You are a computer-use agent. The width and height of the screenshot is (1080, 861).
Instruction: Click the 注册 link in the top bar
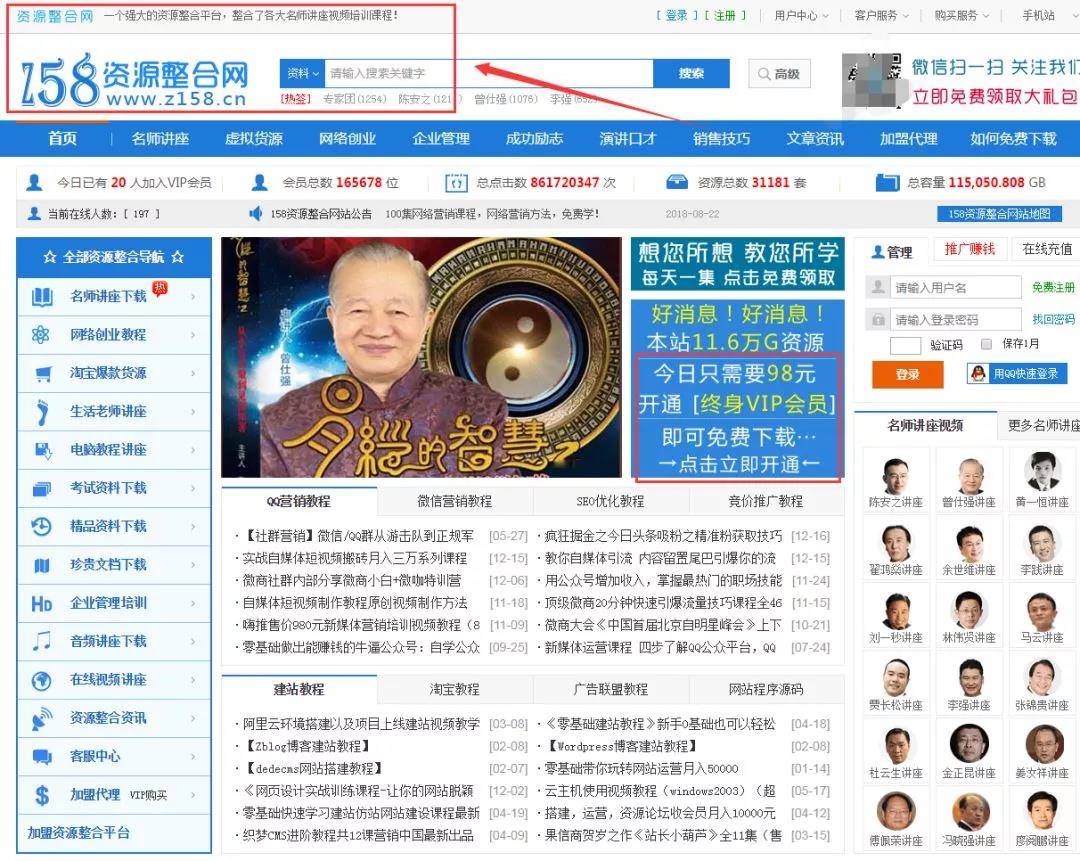725,15
